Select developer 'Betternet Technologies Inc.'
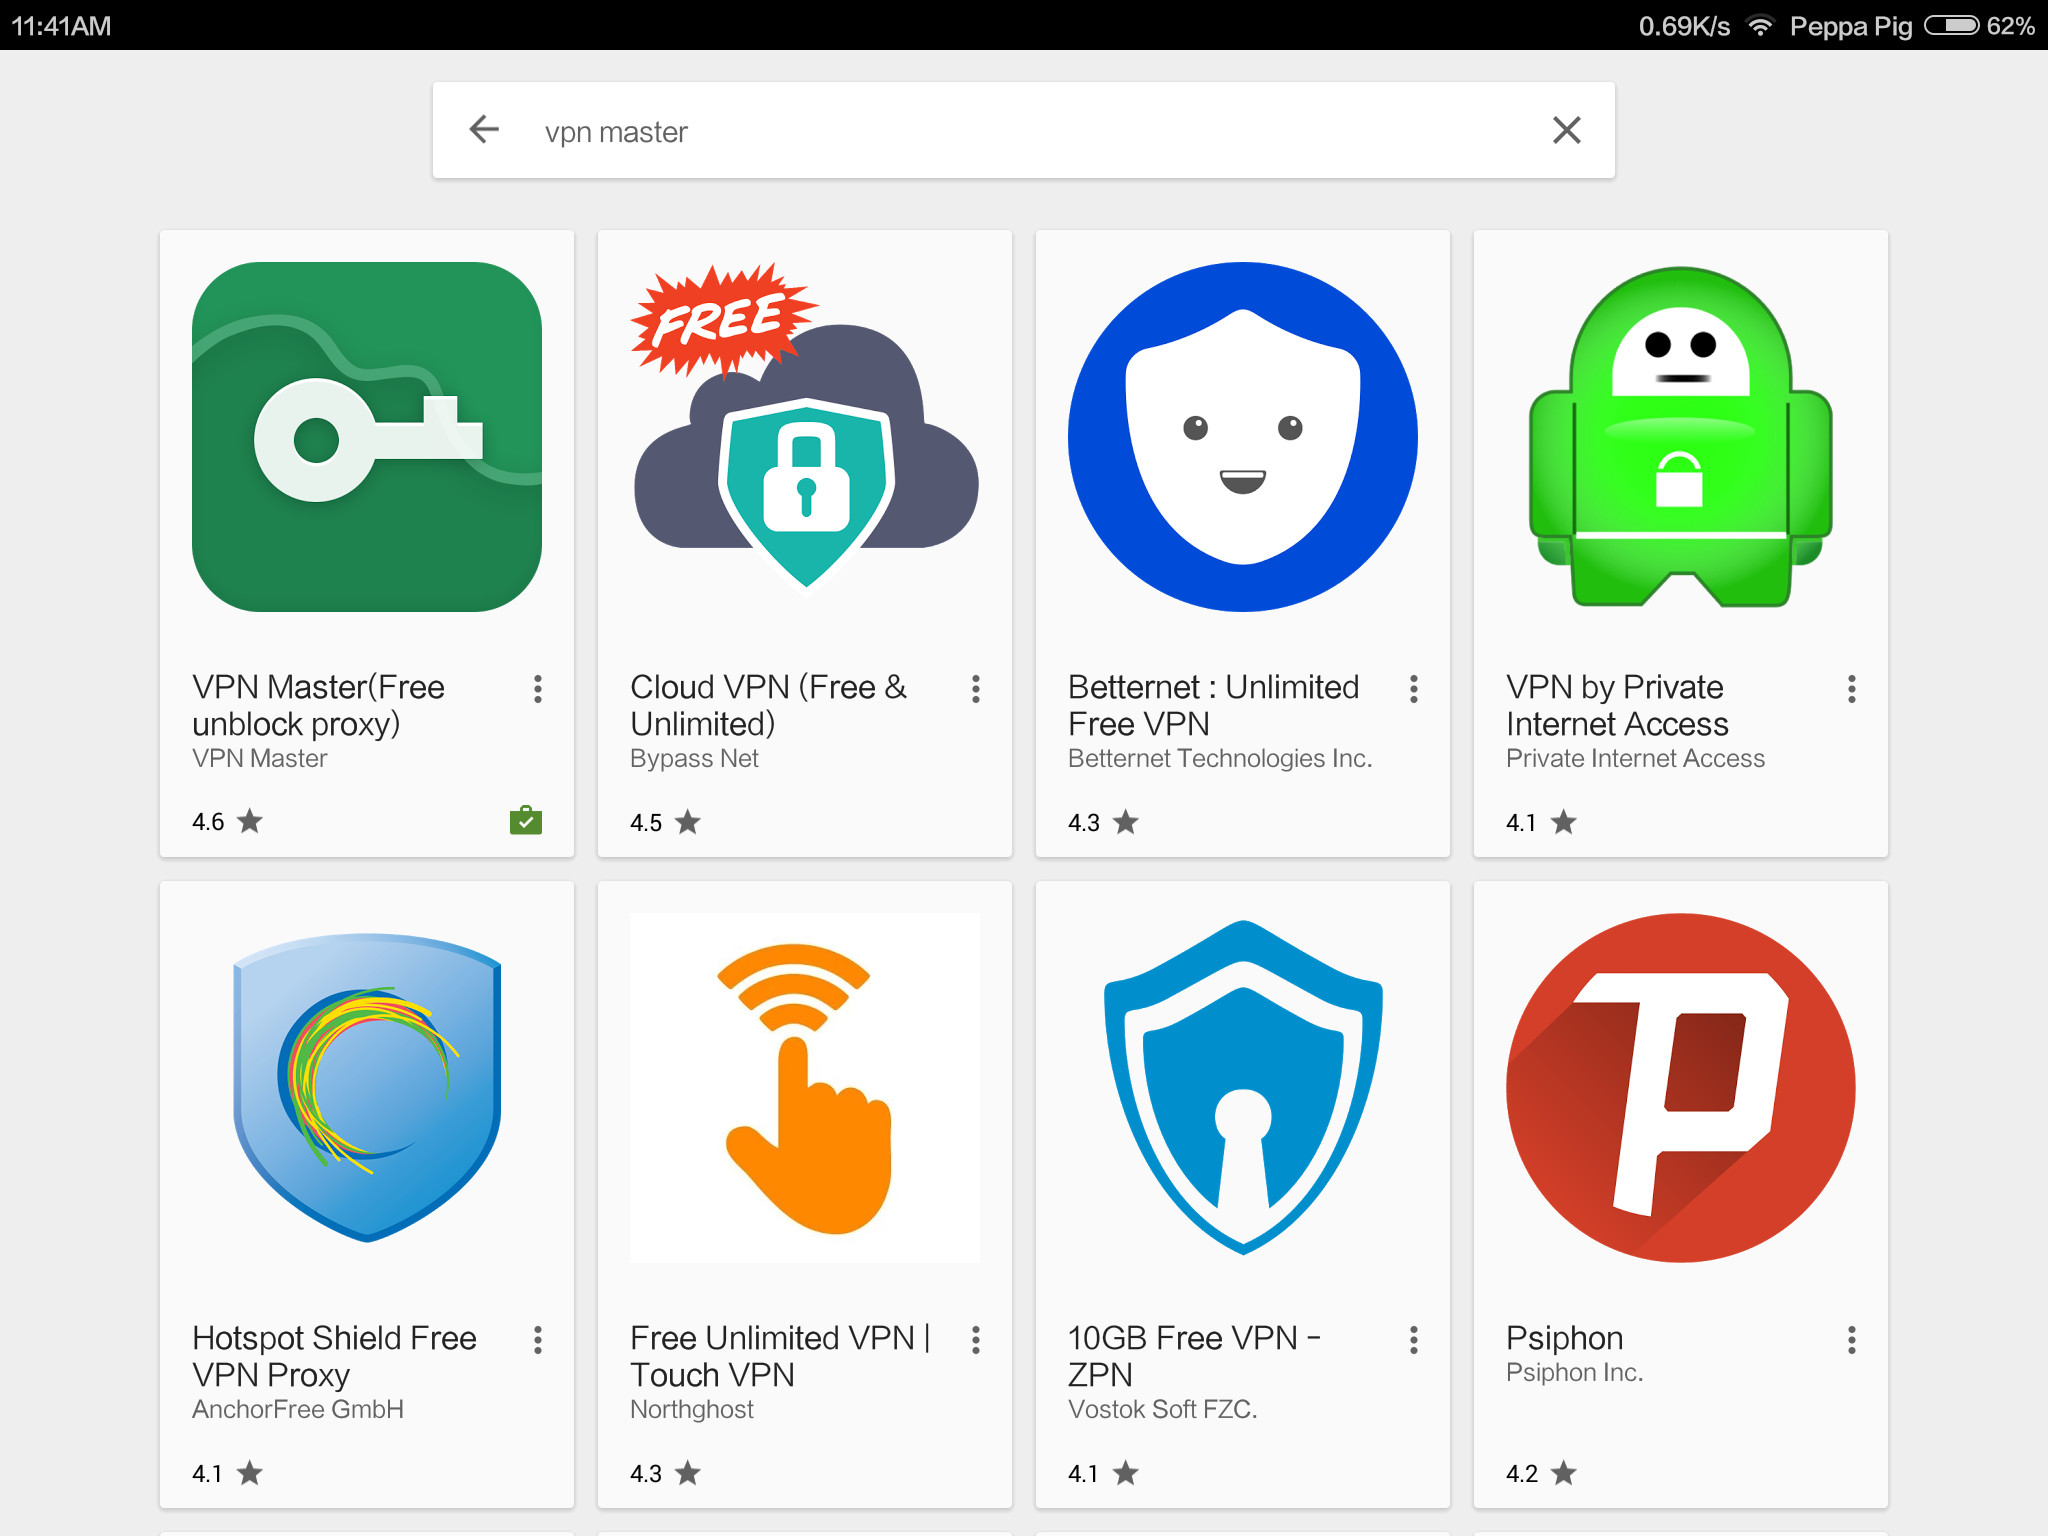Image resolution: width=2048 pixels, height=1536 pixels. click(1220, 759)
